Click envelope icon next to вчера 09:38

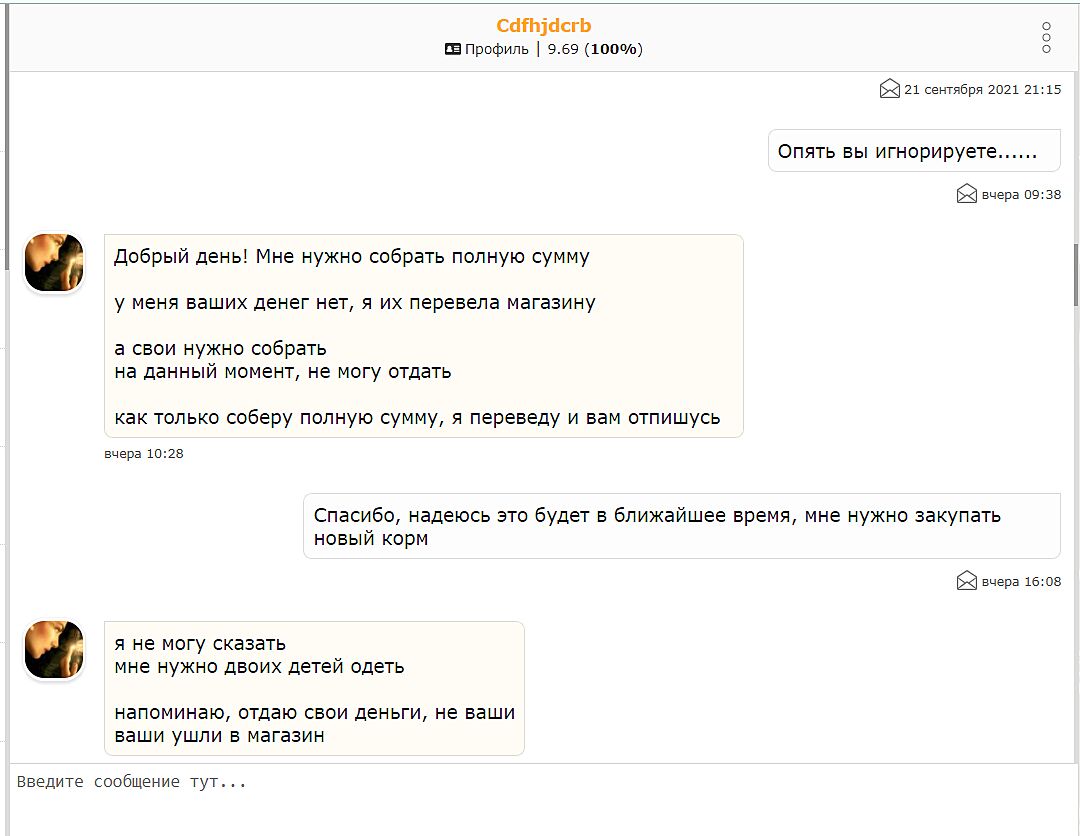coord(966,194)
